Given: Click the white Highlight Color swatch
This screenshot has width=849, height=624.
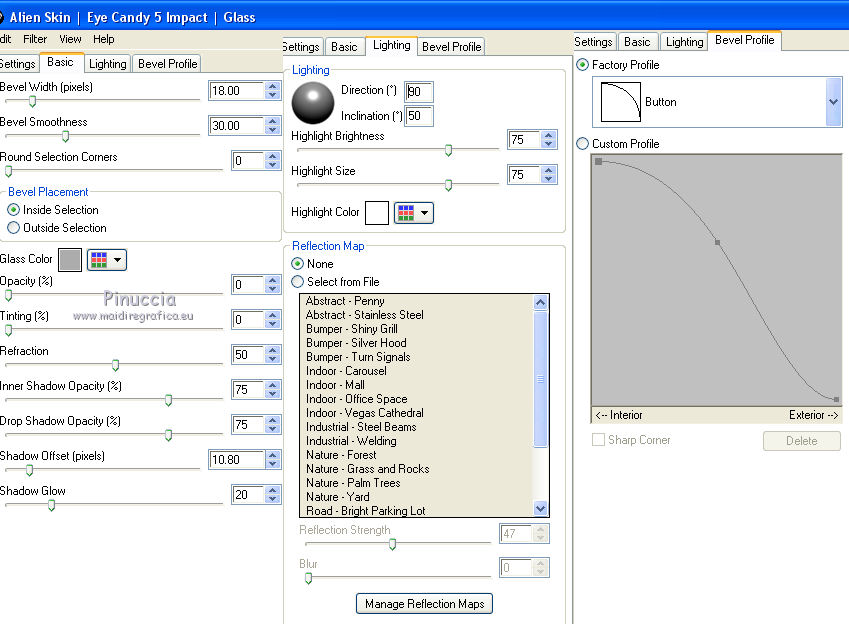Looking at the screenshot, I should tap(377, 213).
